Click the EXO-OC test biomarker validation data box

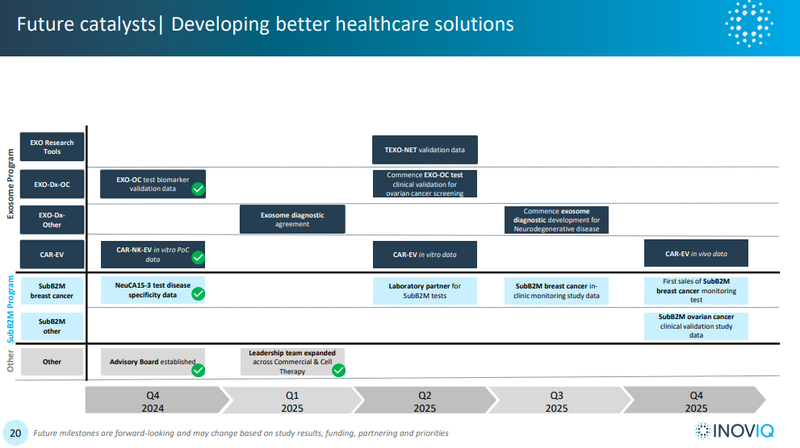pos(153,184)
